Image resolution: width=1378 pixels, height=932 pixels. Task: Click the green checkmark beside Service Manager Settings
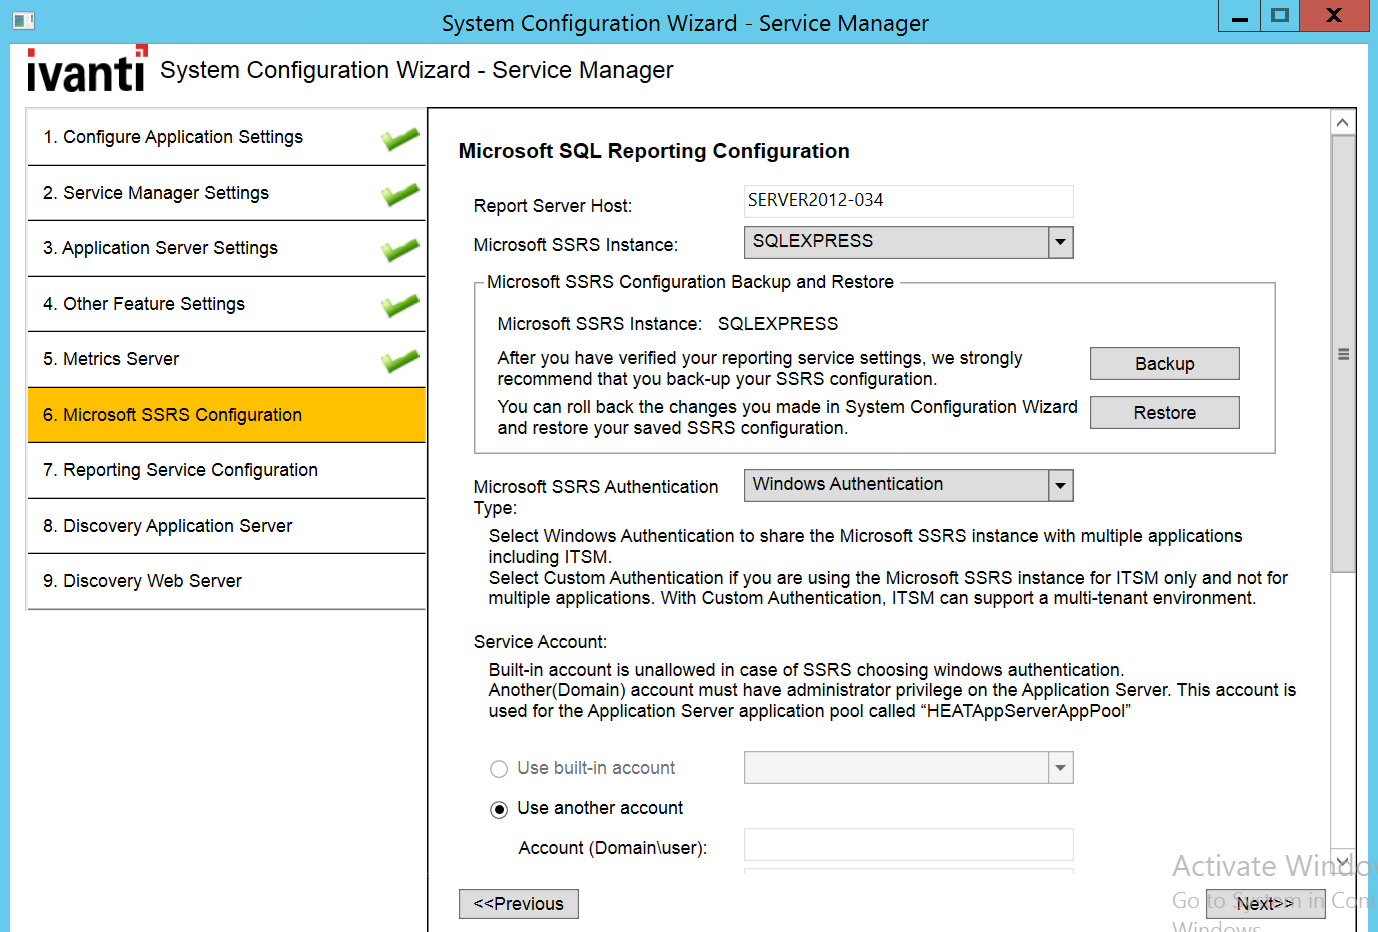click(x=400, y=194)
